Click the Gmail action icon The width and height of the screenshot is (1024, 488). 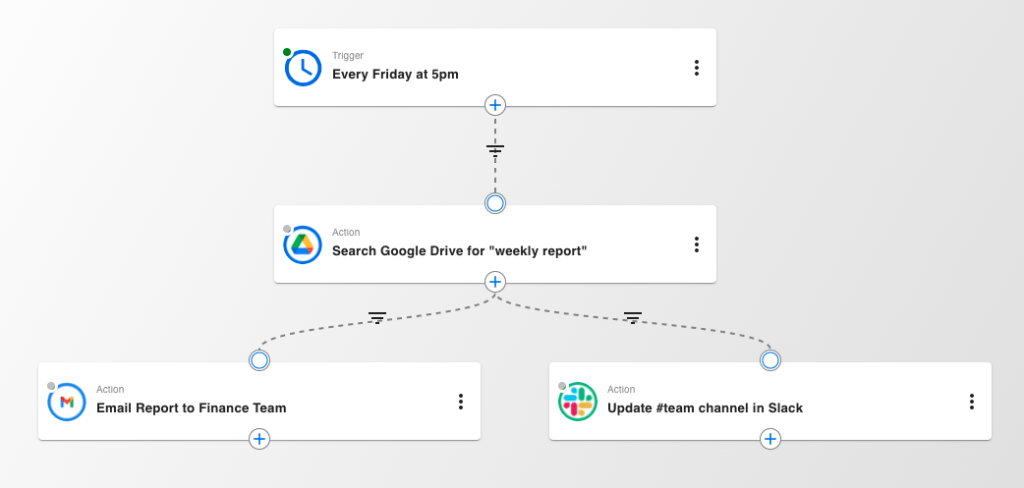[67, 402]
